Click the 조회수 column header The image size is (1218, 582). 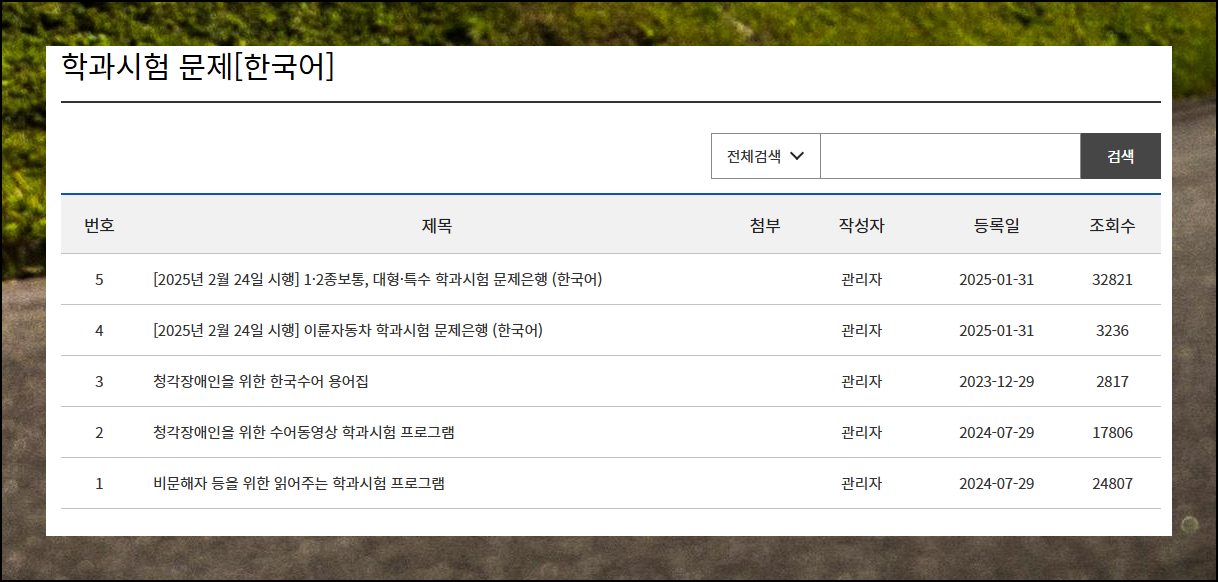point(1112,225)
